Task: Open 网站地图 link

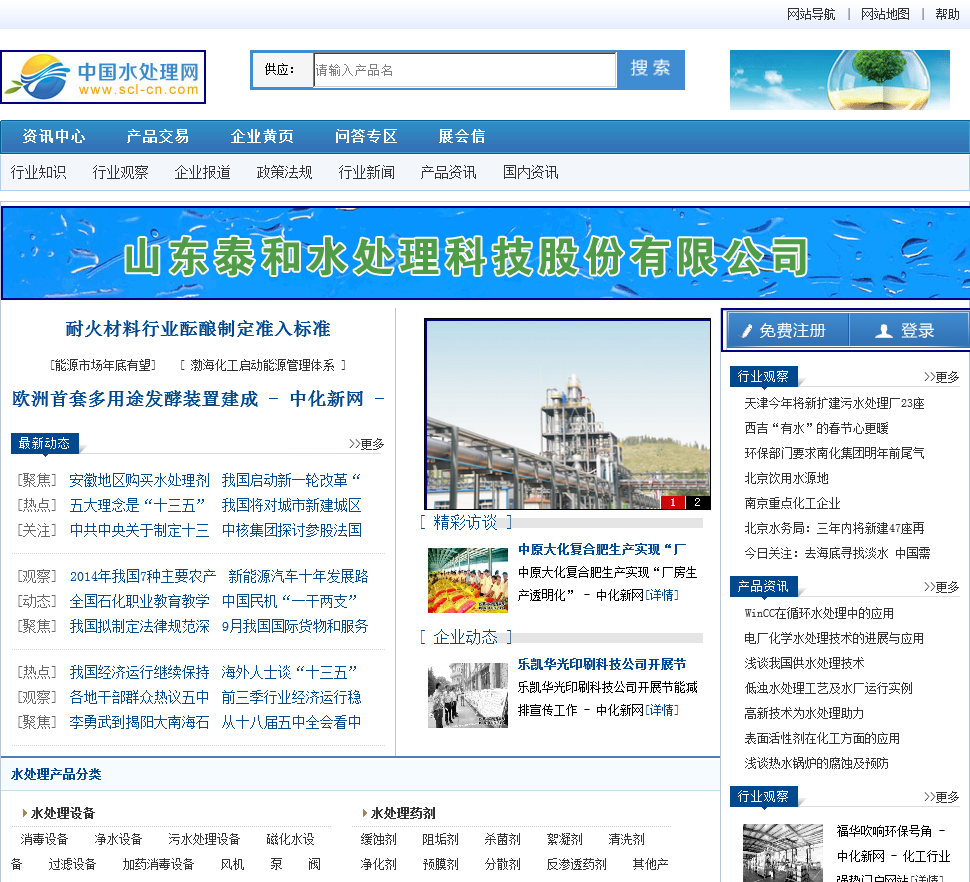Action: 885,14
